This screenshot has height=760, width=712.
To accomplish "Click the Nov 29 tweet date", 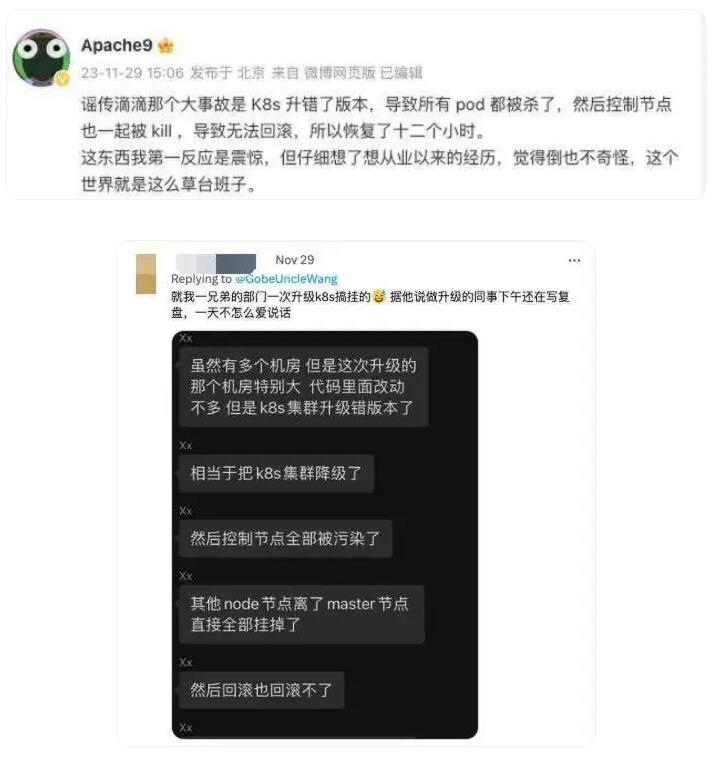I will 295,260.
